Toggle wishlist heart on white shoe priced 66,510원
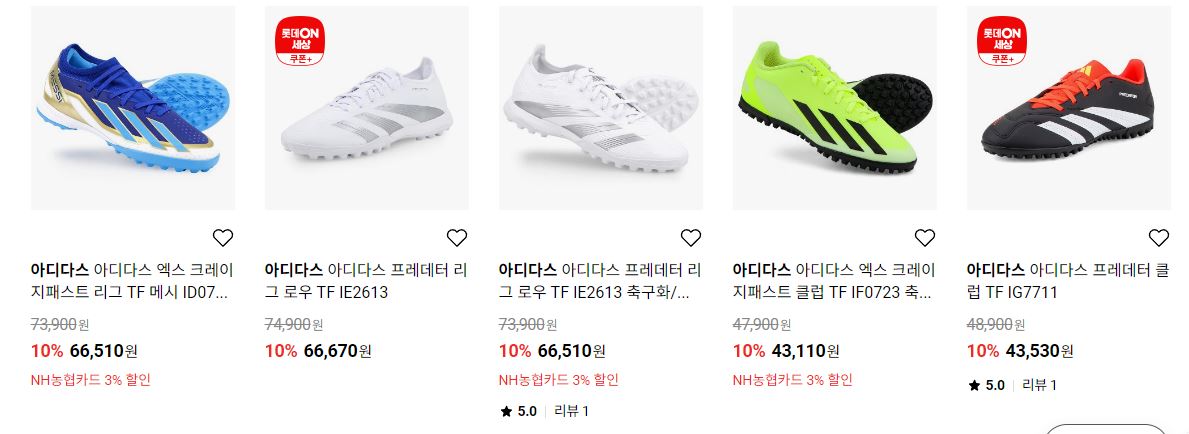The height and width of the screenshot is (434, 1189). (x=690, y=237)
